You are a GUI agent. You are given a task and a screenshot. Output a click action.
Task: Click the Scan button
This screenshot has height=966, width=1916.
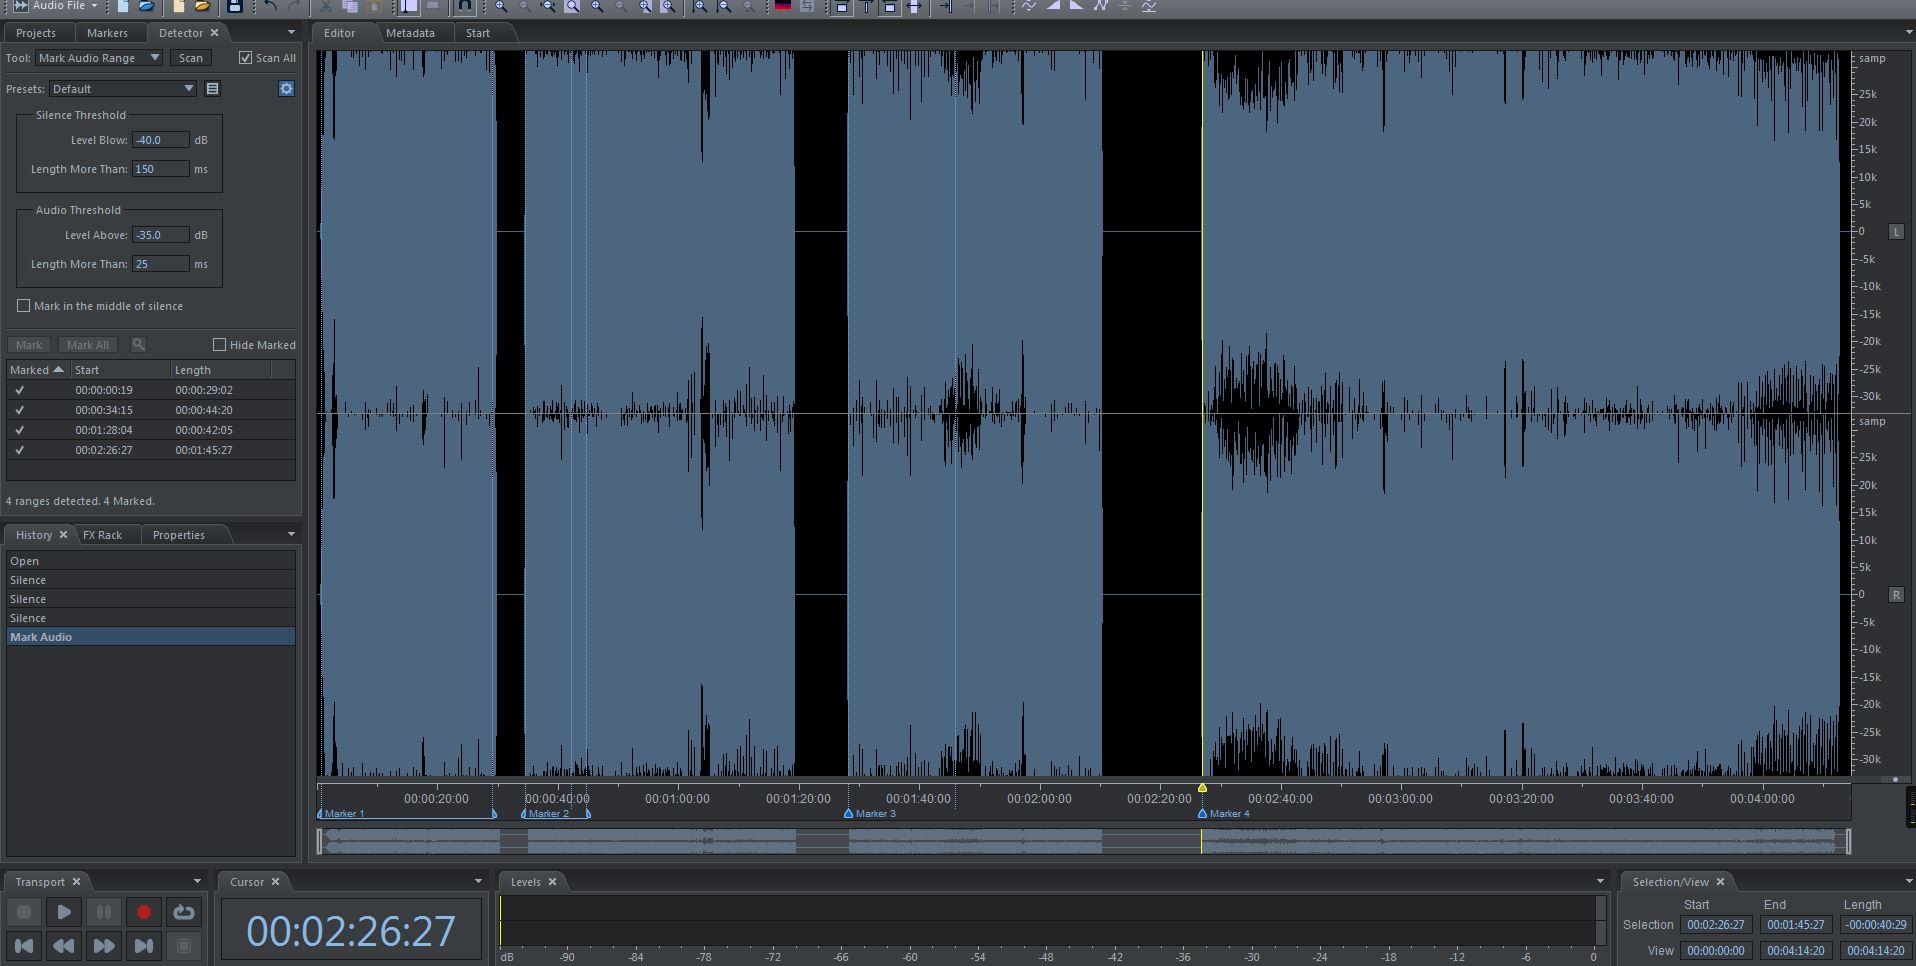[x=190, y=58]
